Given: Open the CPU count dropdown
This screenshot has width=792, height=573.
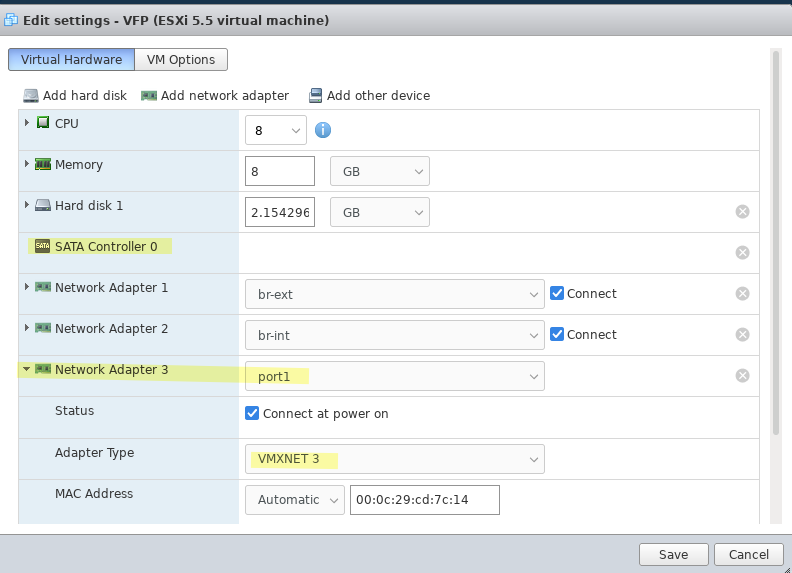Looking at the screenshot, I should (276, 130).
